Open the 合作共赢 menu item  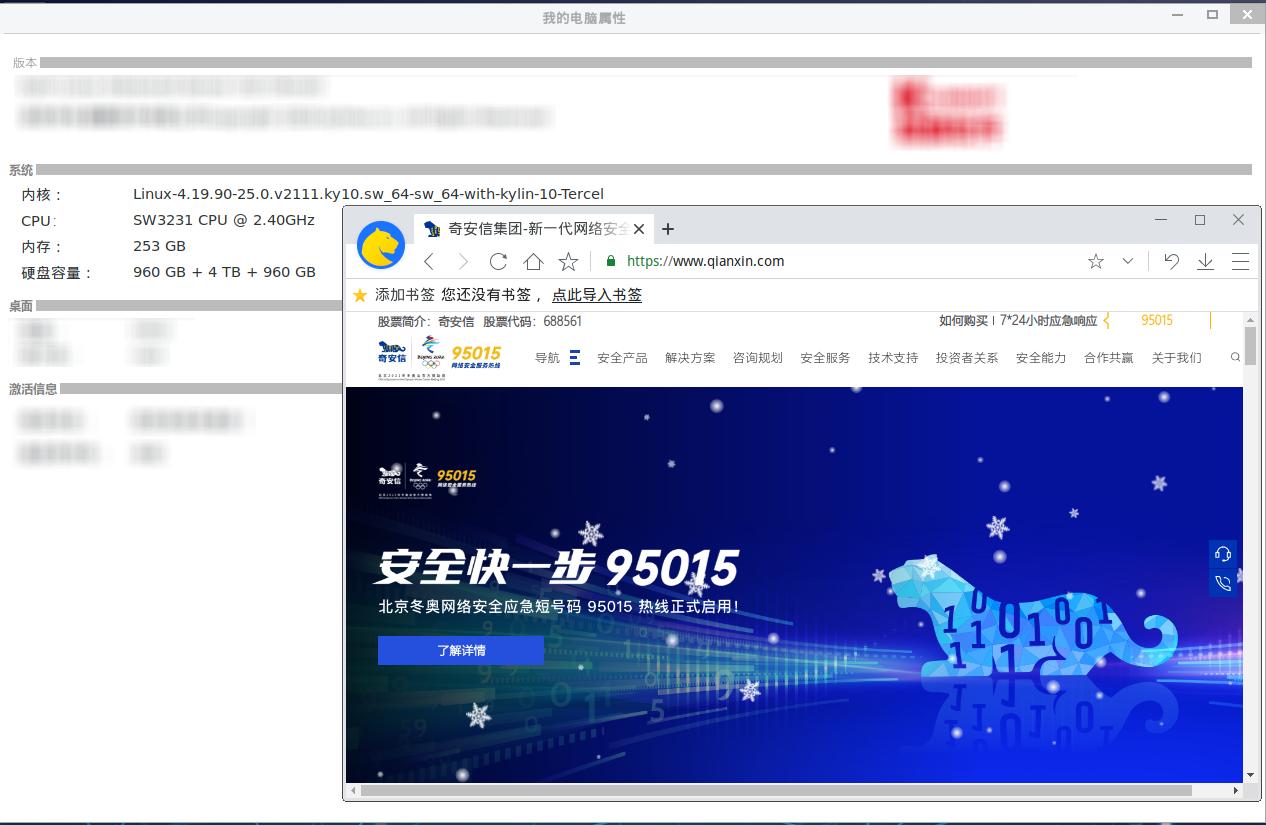pyautogui.click(x=1109, y=358)
